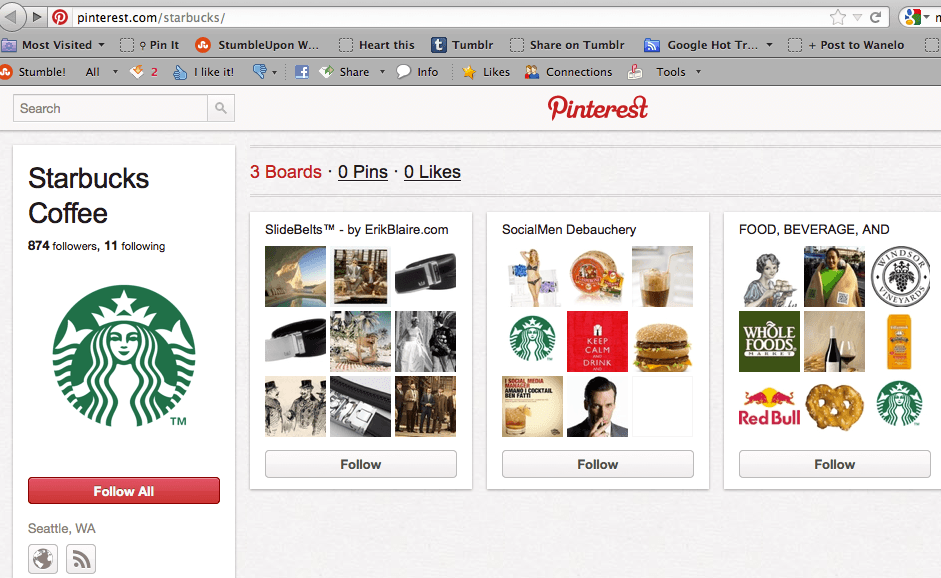The height and width of the screenshot is (578, 941).
Task: Expand the Tools dropdown arrow
Action: click(699, 72)
